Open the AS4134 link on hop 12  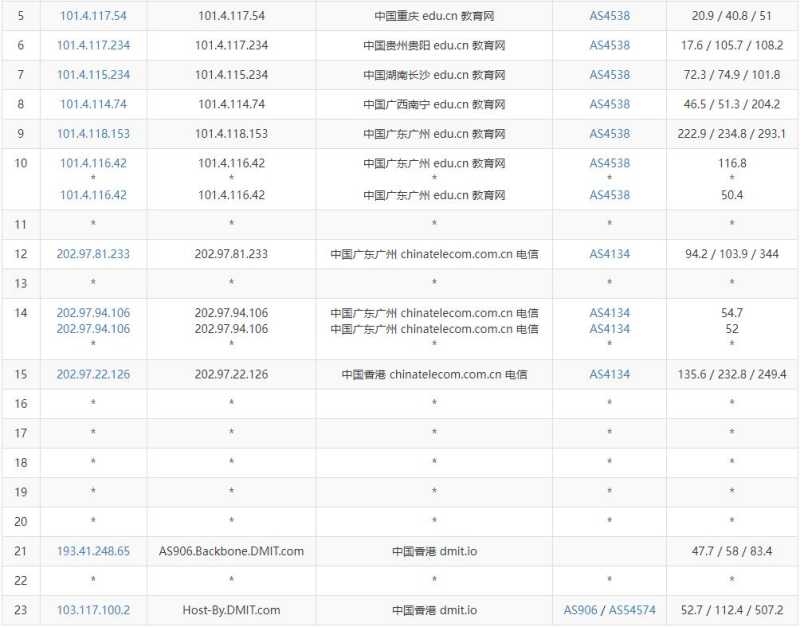[610, 254]
